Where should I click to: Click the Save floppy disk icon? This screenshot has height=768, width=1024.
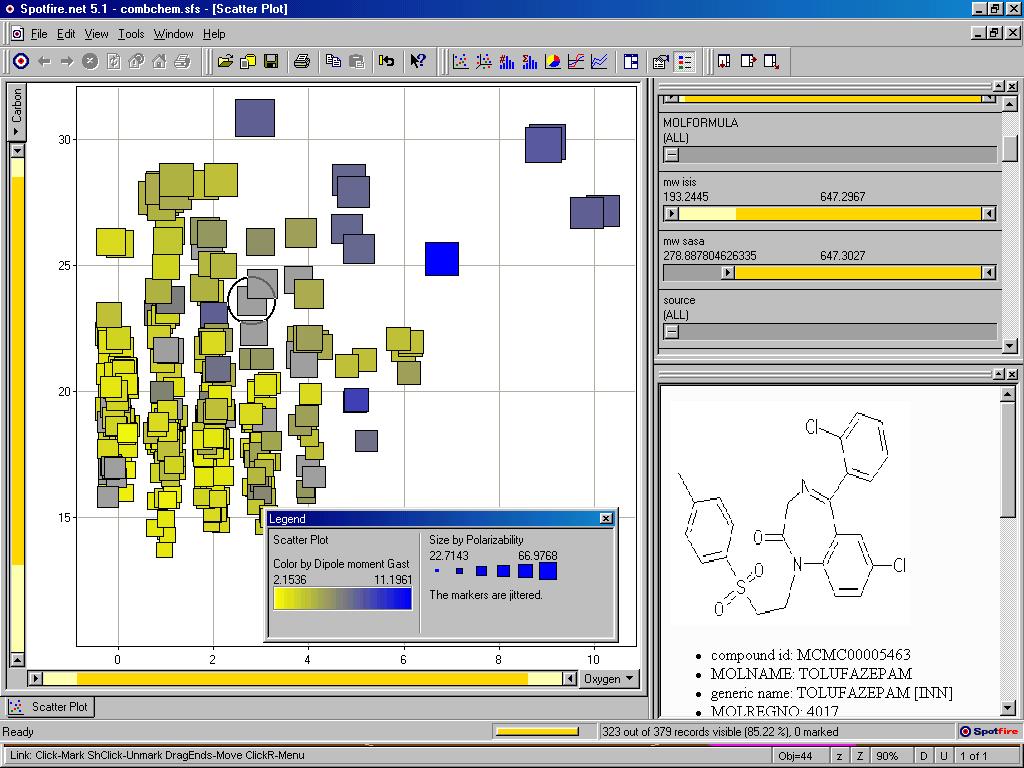pos(271,62)
